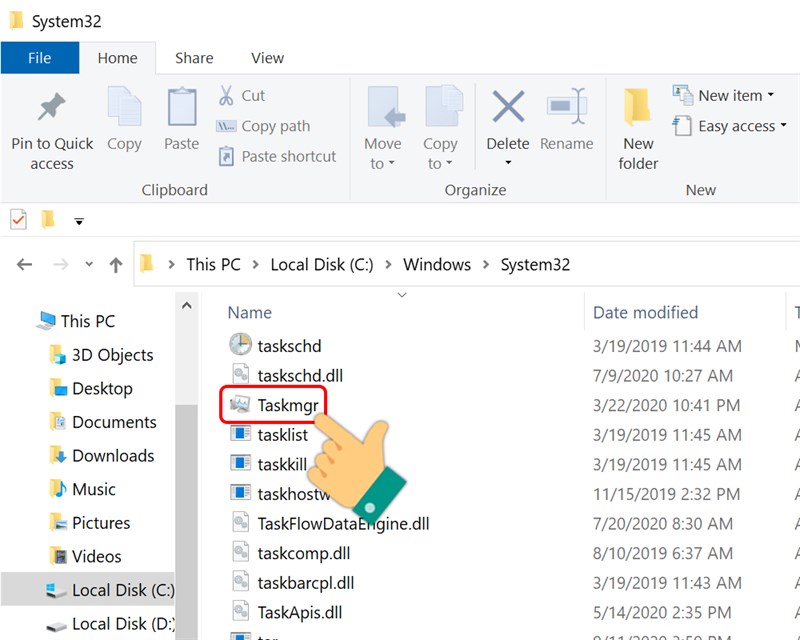Image resolution: width=800 pixels, height=640 pixels.
Task: Click the Paste shortcut icon
Action: [x=228, y=156]
